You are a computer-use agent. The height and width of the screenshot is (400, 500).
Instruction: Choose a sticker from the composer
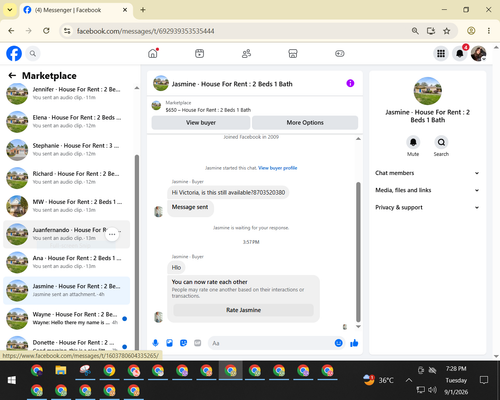tap(183, 343)
